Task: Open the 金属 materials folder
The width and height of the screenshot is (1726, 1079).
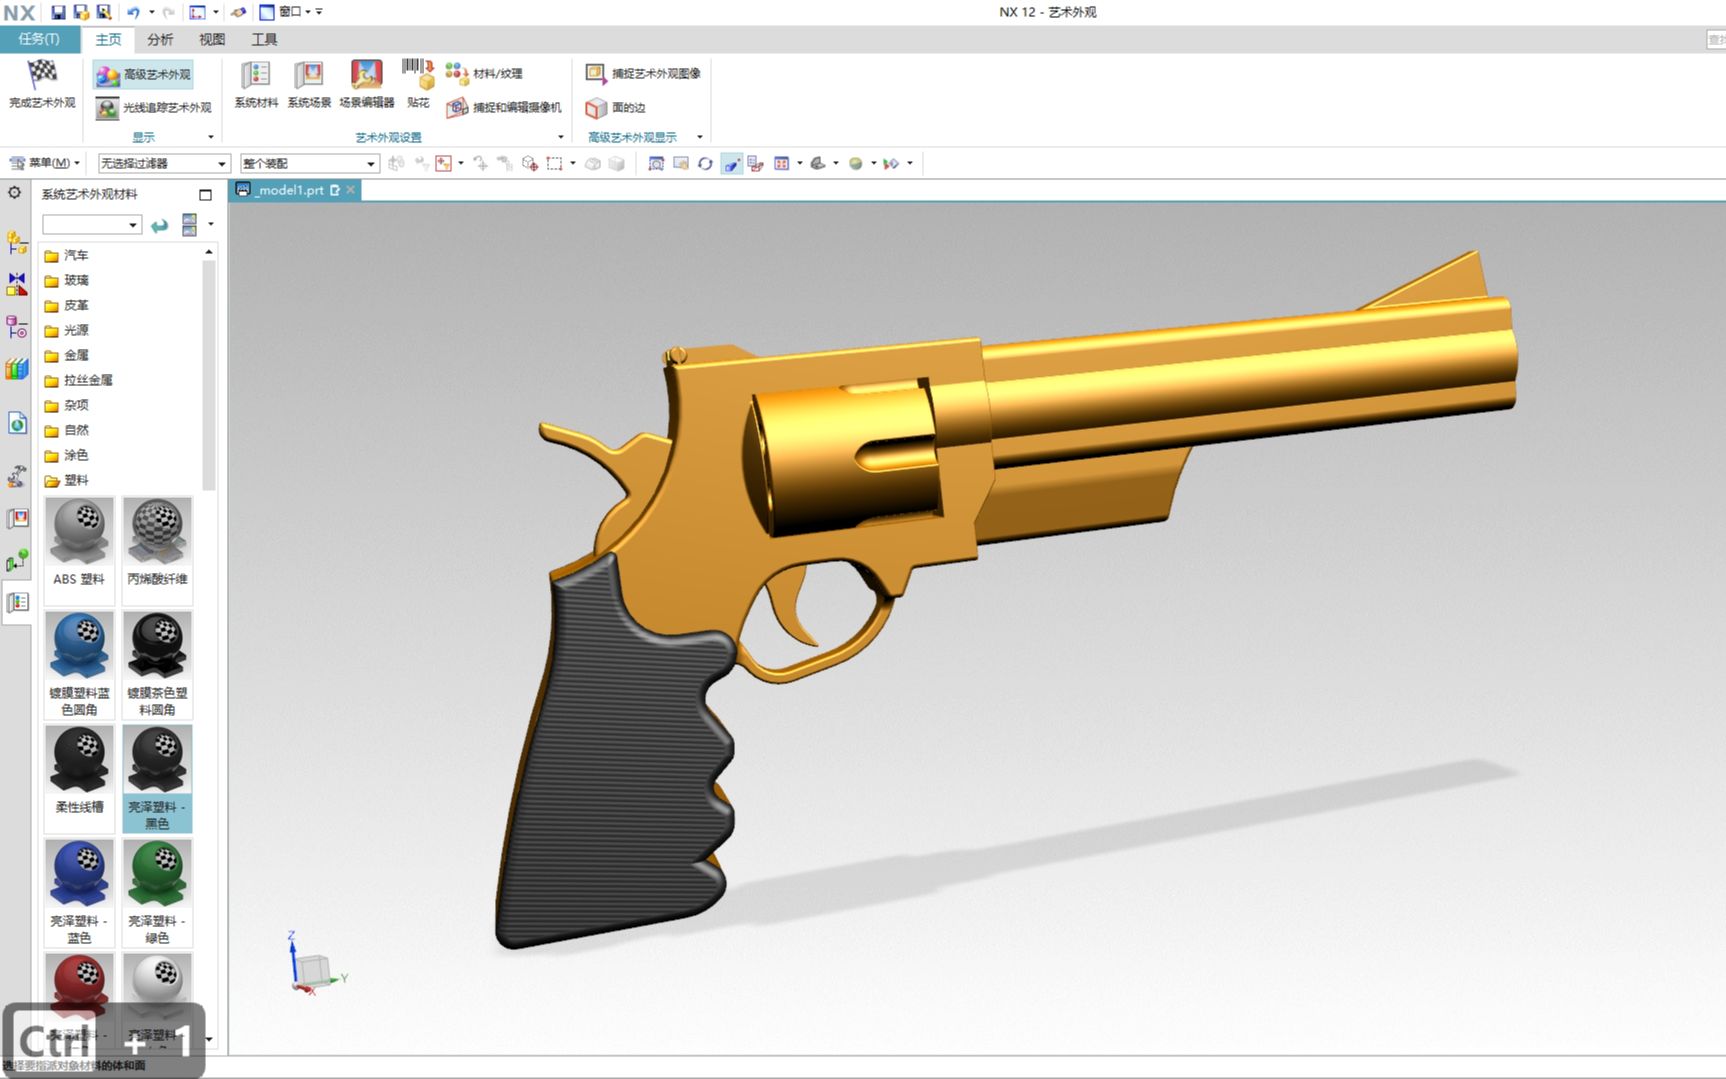Action: 66,355
